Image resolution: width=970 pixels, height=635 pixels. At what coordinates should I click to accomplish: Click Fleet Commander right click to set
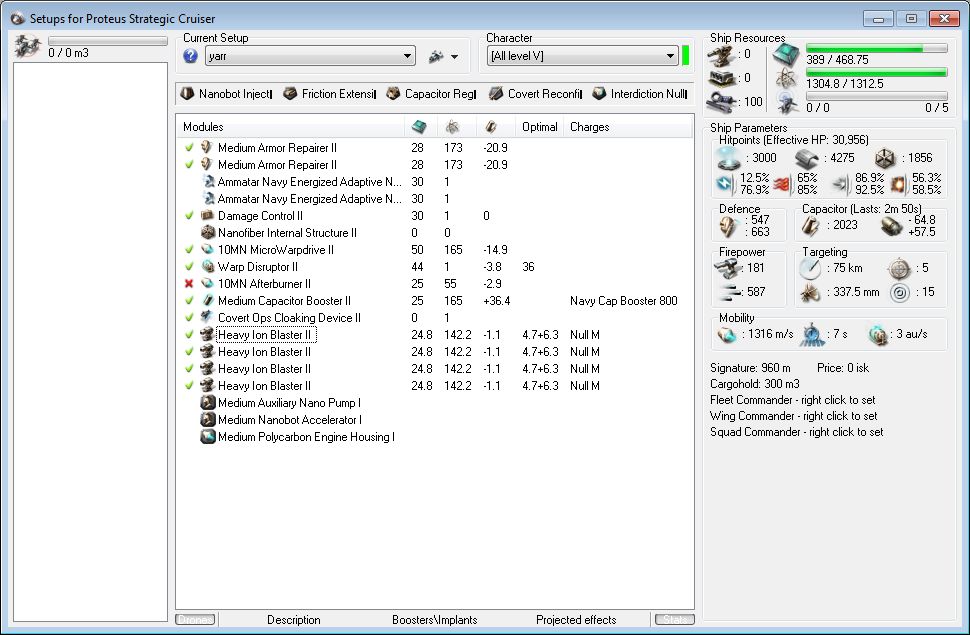click(x=792, y=400)
